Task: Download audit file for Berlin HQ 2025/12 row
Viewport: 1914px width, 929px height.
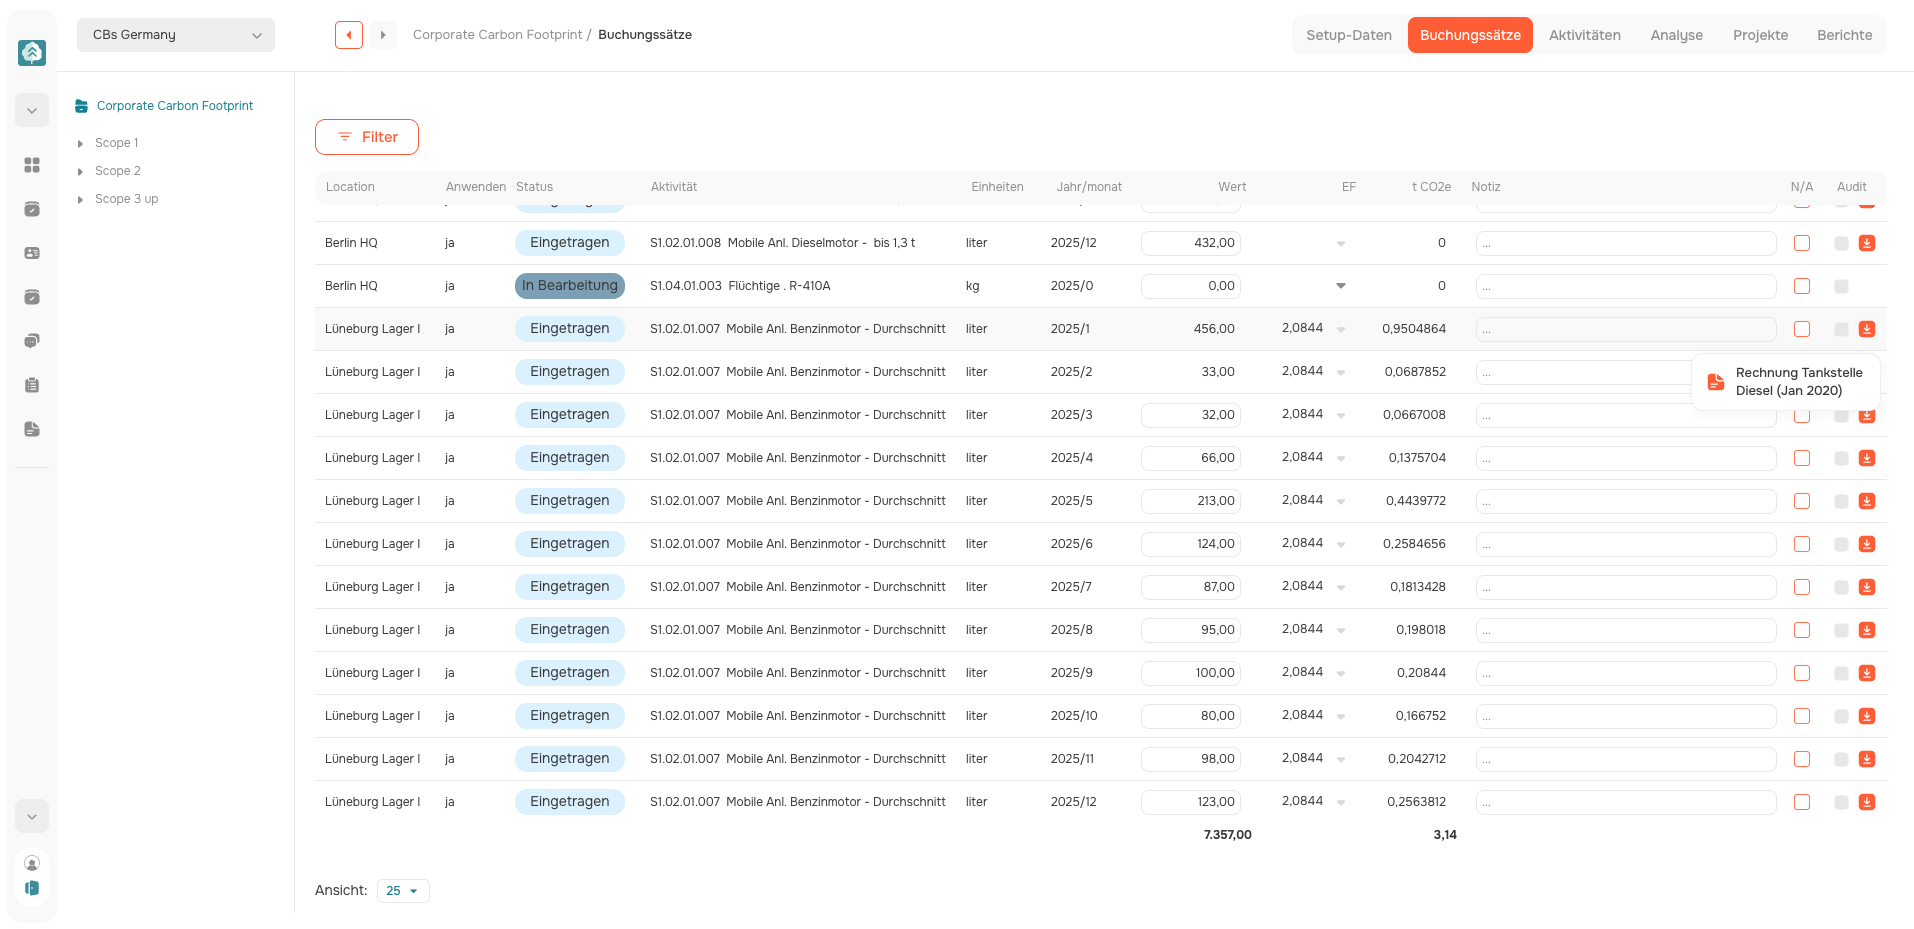Action: [x=1867, y=243]
